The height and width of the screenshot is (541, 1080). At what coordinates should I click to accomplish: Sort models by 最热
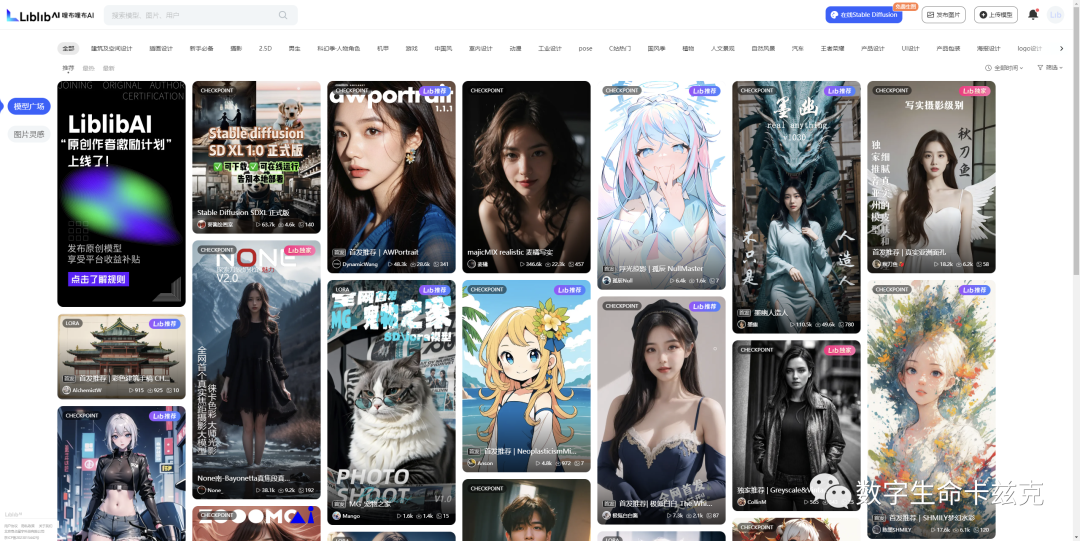click(88, 68)
